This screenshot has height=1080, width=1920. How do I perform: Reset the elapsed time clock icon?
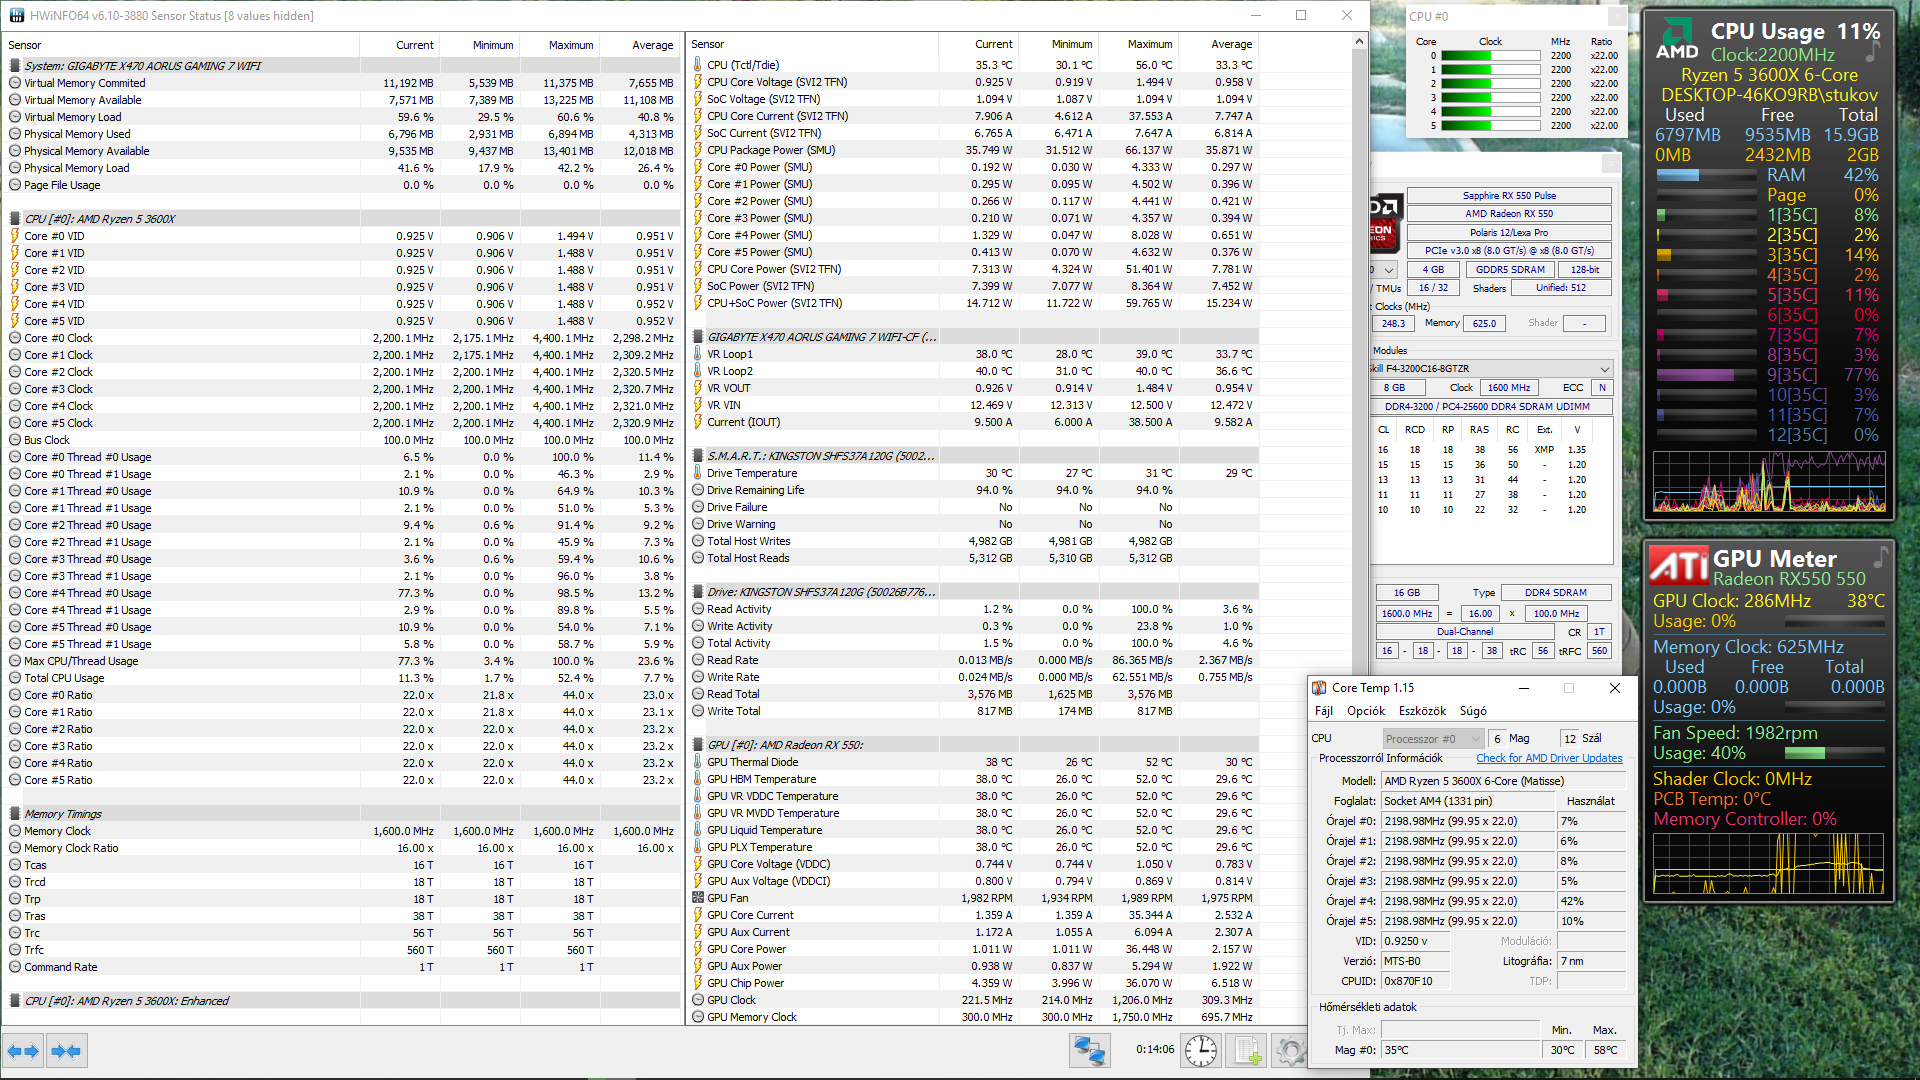1201,1050
